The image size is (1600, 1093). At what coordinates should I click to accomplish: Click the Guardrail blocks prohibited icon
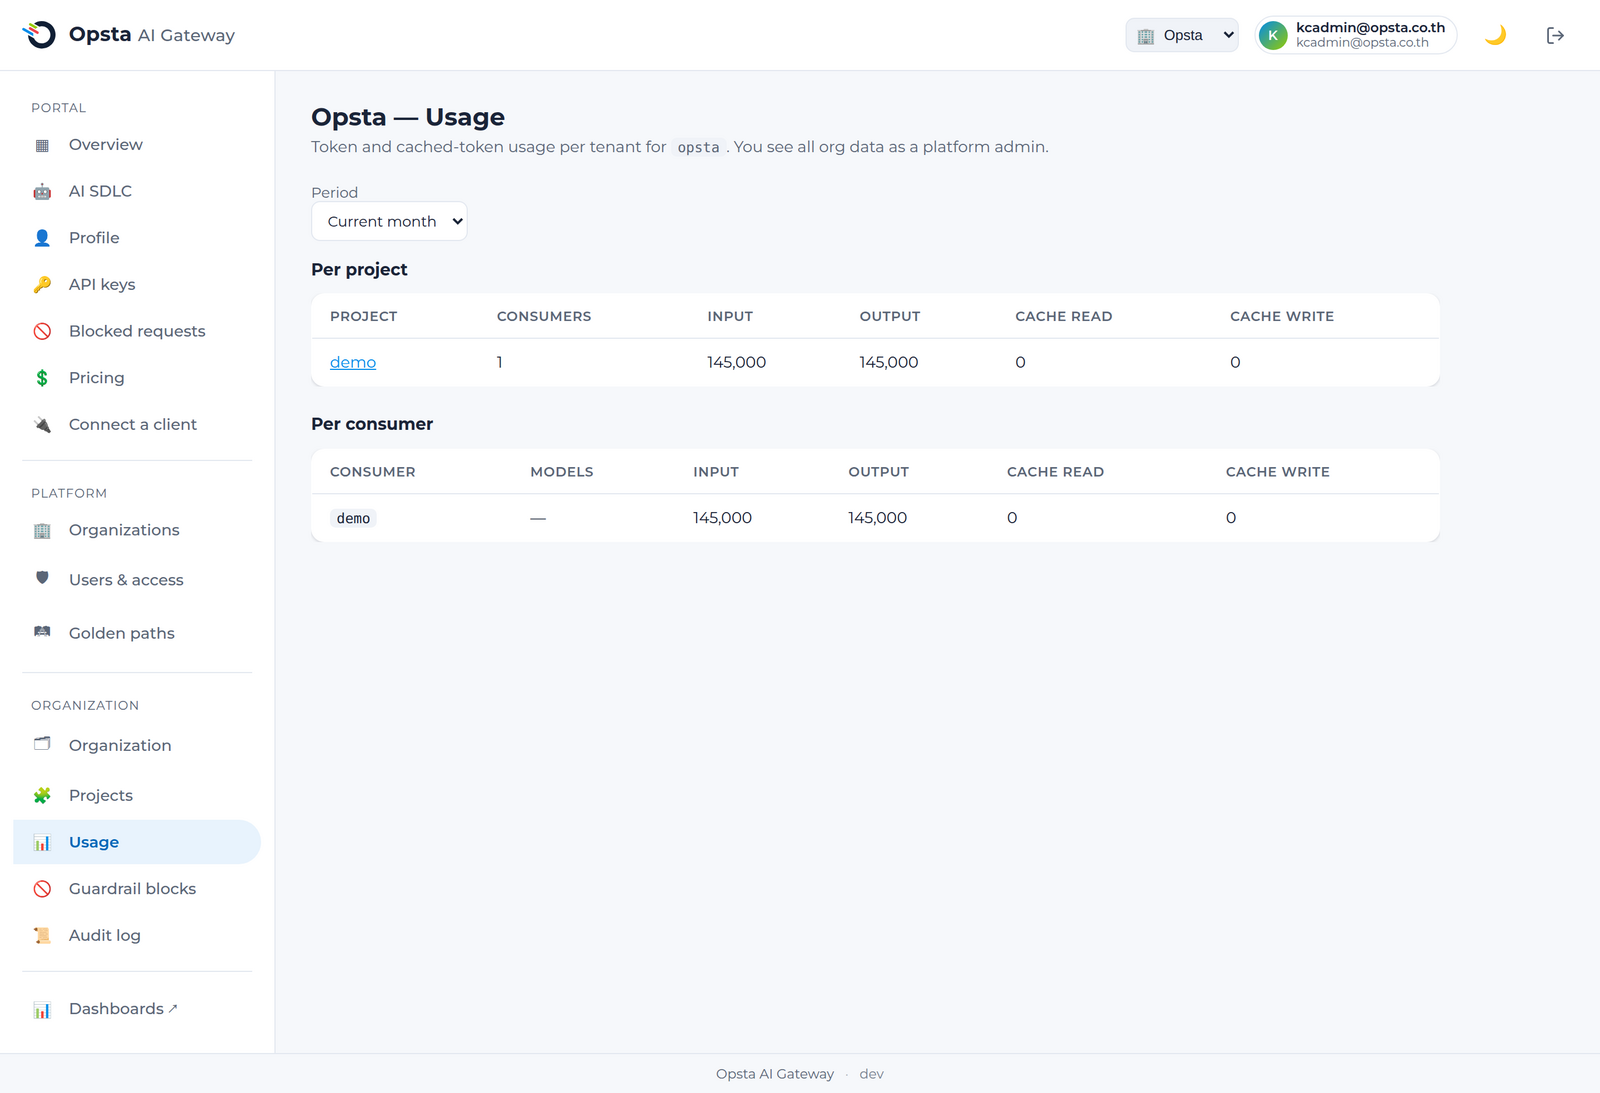42,889
